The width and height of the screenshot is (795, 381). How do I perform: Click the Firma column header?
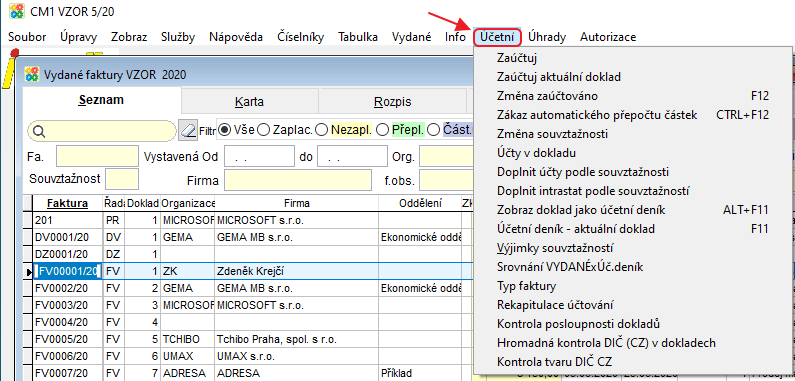click(x=297, y=203)
